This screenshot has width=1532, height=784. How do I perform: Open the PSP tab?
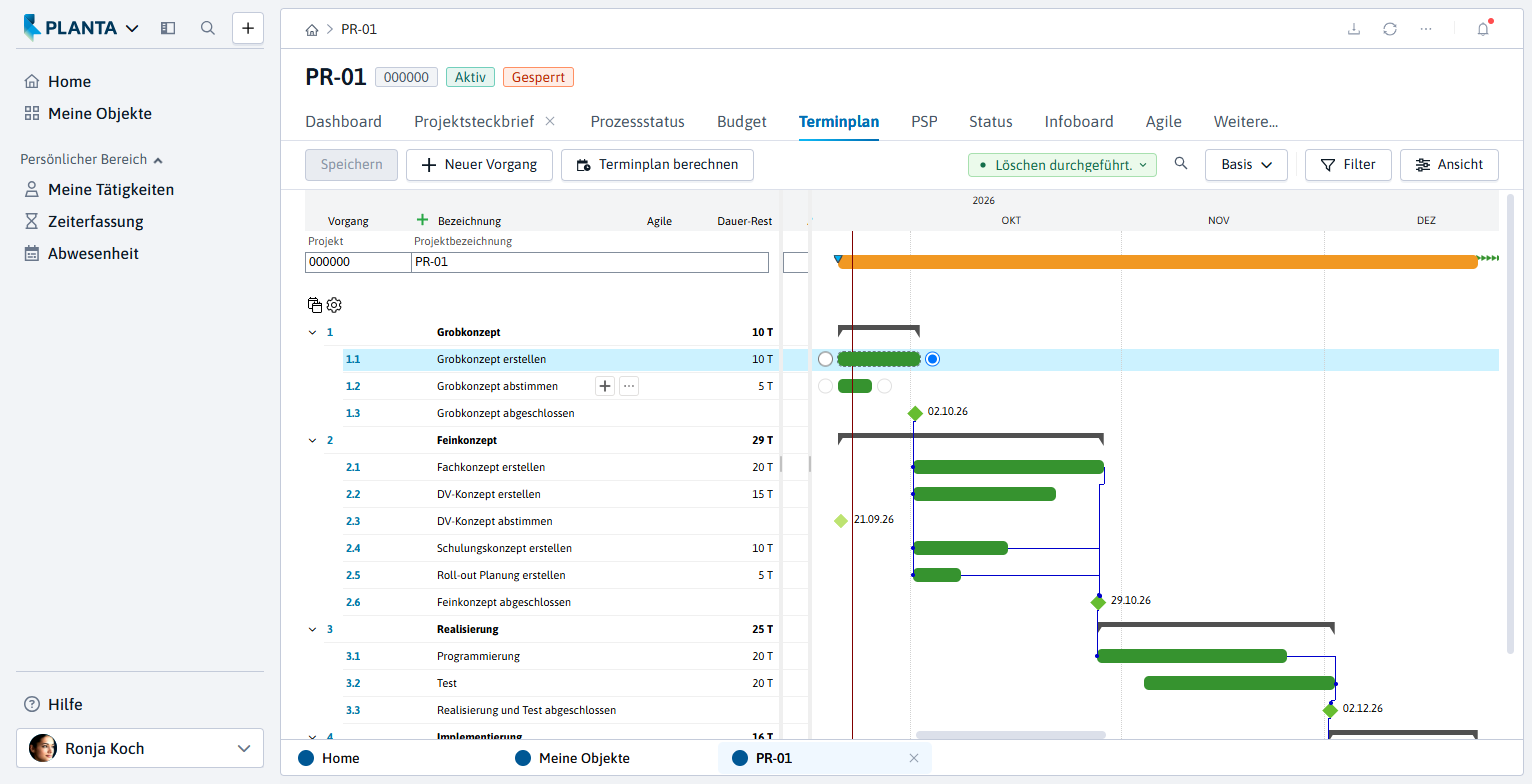[x=924, y=122]
